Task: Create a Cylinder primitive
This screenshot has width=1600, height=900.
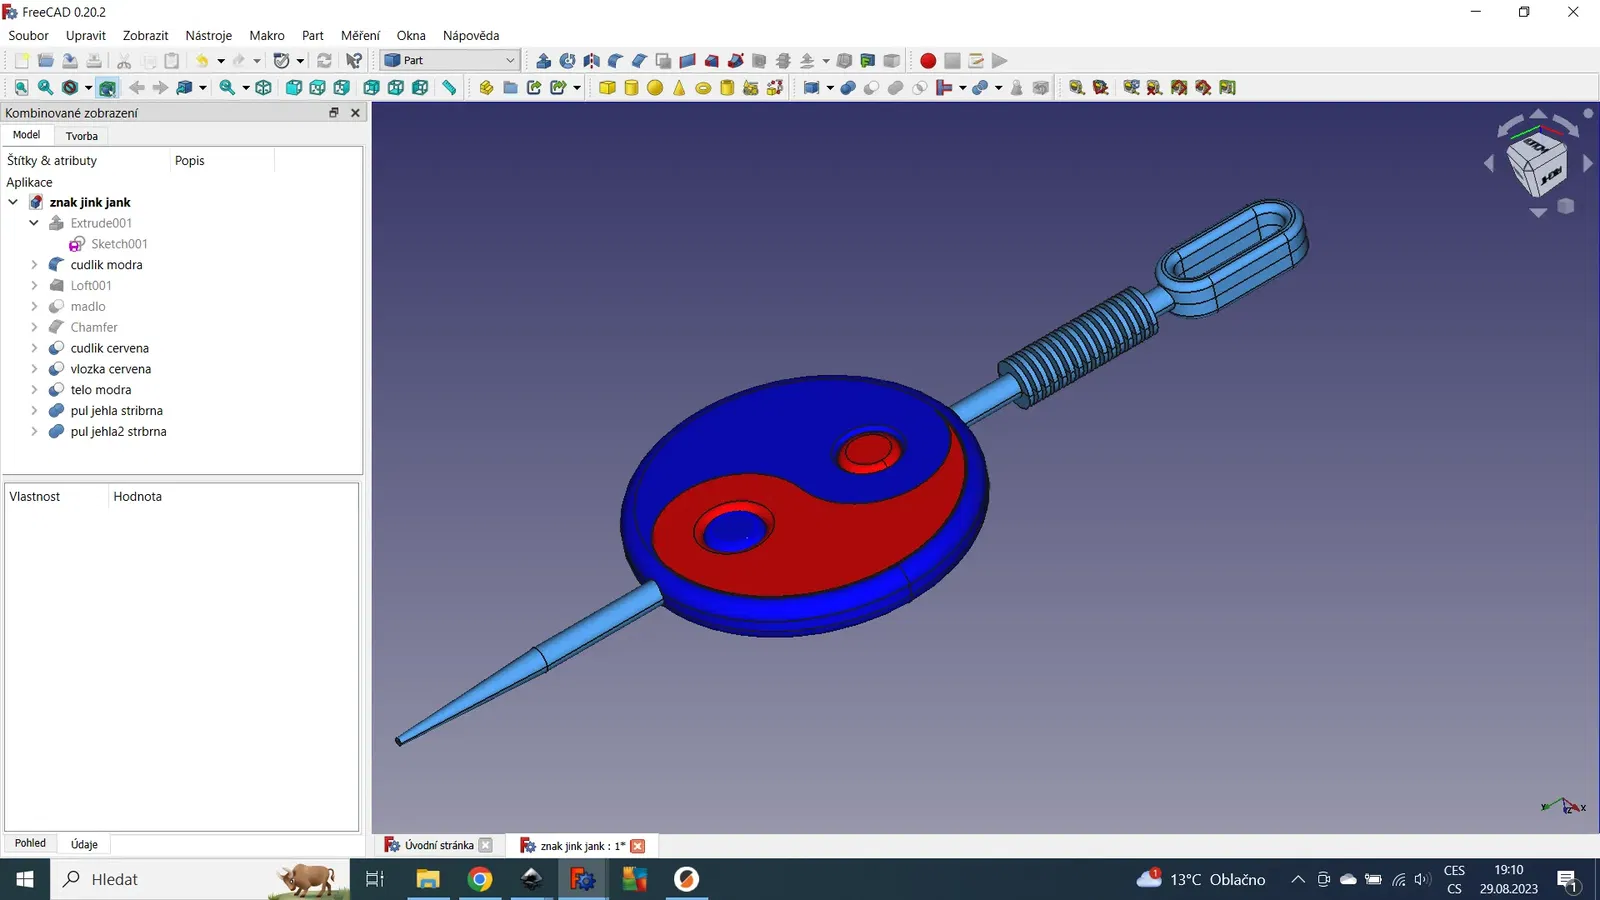Action: tap(631, 88)
